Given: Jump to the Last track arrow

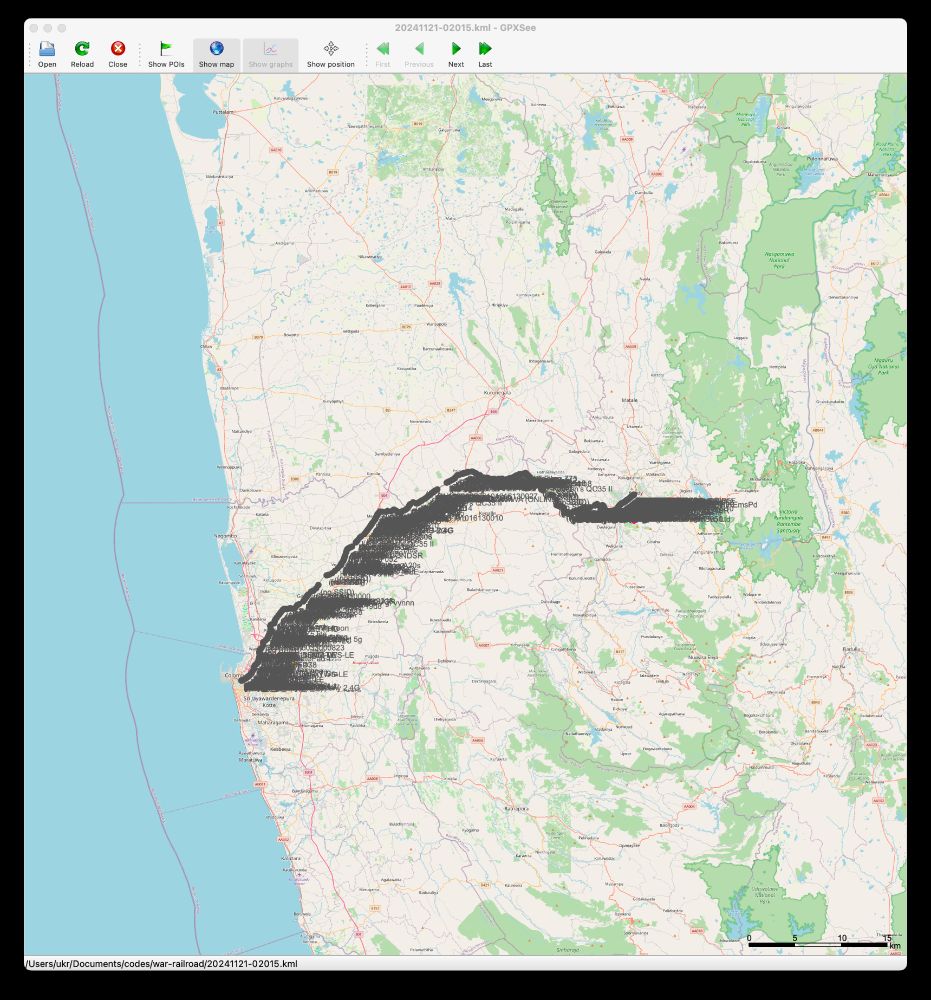Looking at the screenshot, I should 485,50.
